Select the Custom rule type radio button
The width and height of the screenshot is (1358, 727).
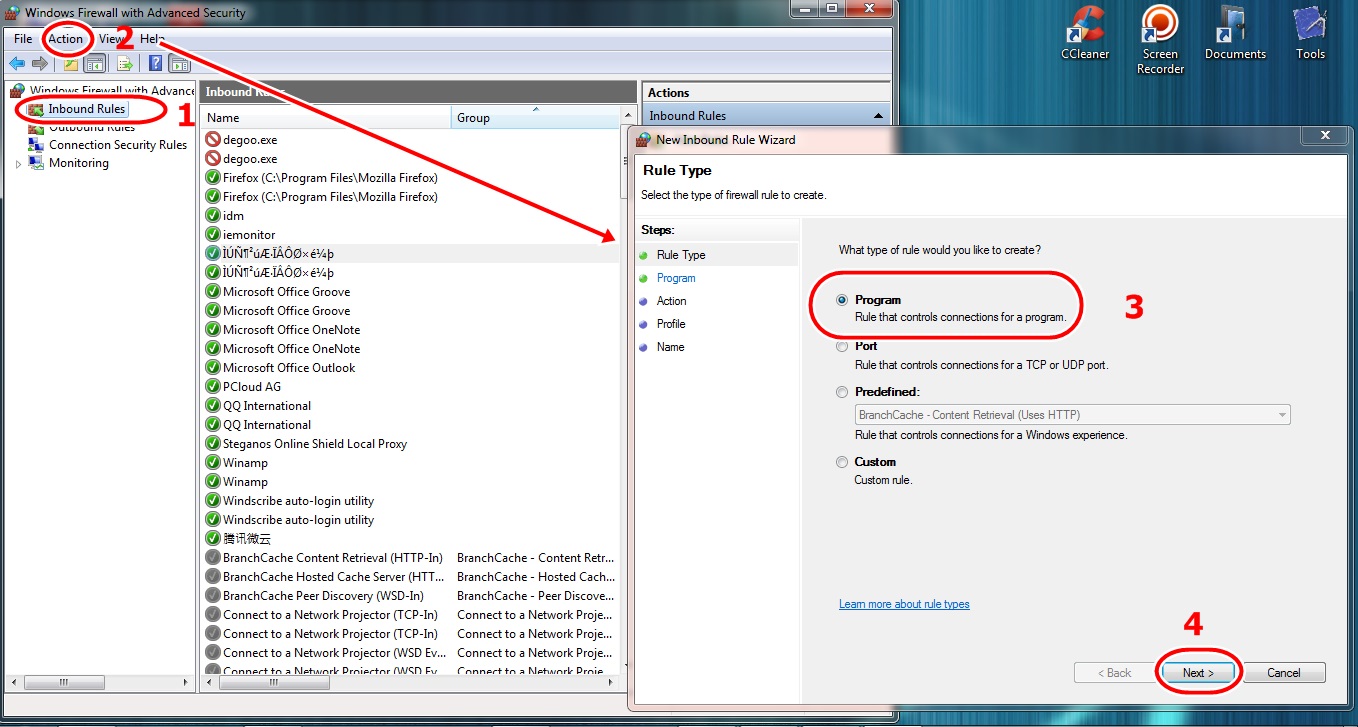(x=842, y=462)
